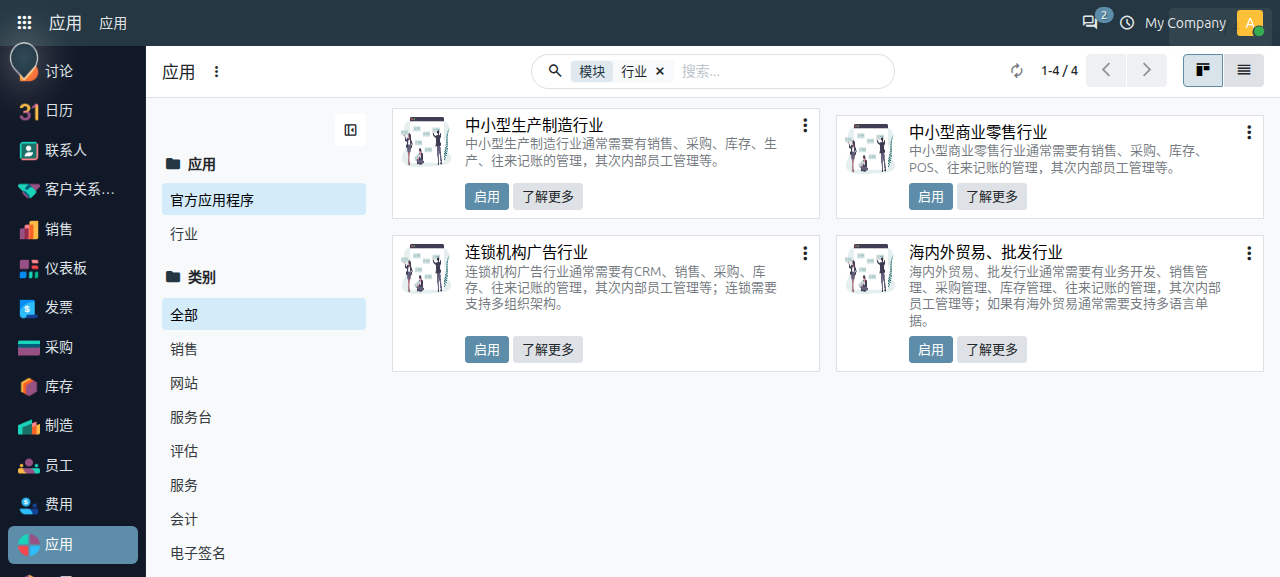Activate 中小型生产制造行业 with 启用
This screenshot has height=577, width=1280.
487,197
